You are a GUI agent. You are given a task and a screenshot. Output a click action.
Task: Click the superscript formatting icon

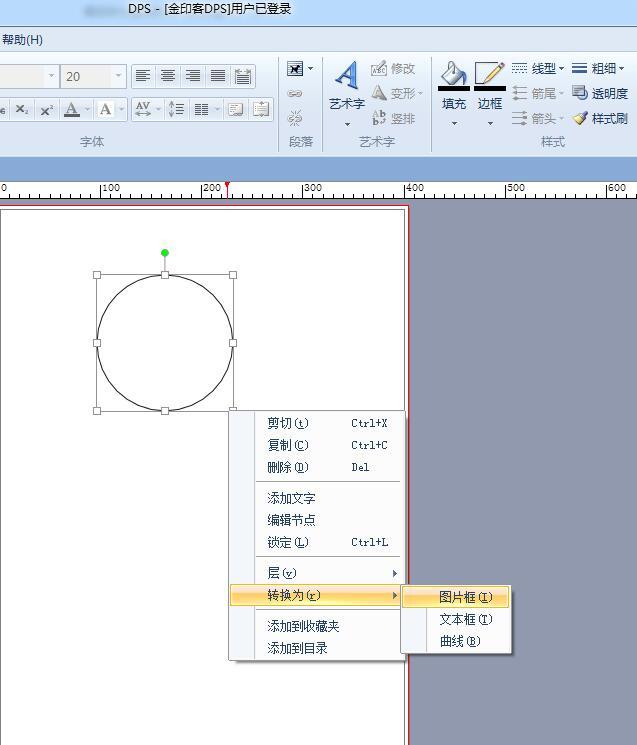[x=46, y=110]
